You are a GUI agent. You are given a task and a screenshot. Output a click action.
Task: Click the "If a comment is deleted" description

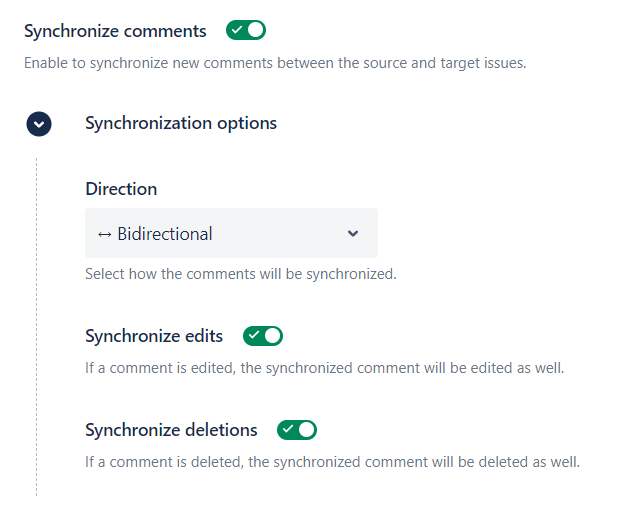[332, 462]
